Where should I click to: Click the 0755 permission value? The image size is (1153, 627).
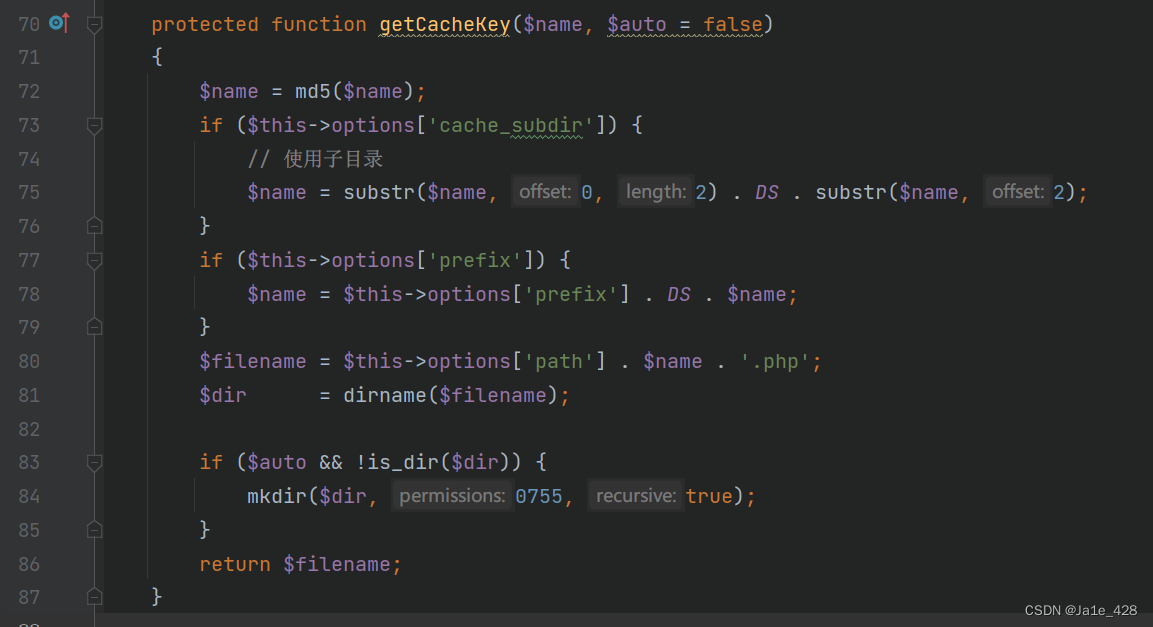tap(538, 496)
